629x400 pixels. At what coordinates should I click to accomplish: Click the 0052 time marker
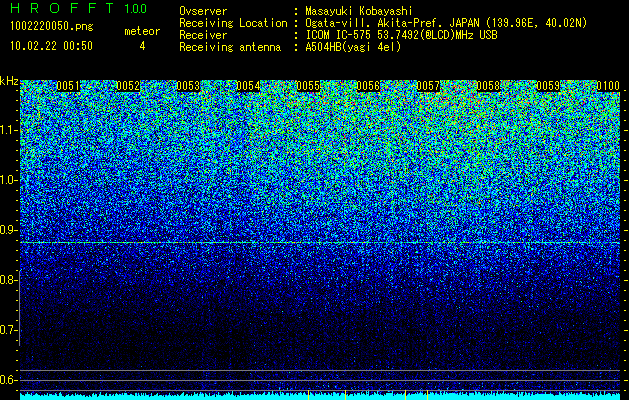coord(128,86)
